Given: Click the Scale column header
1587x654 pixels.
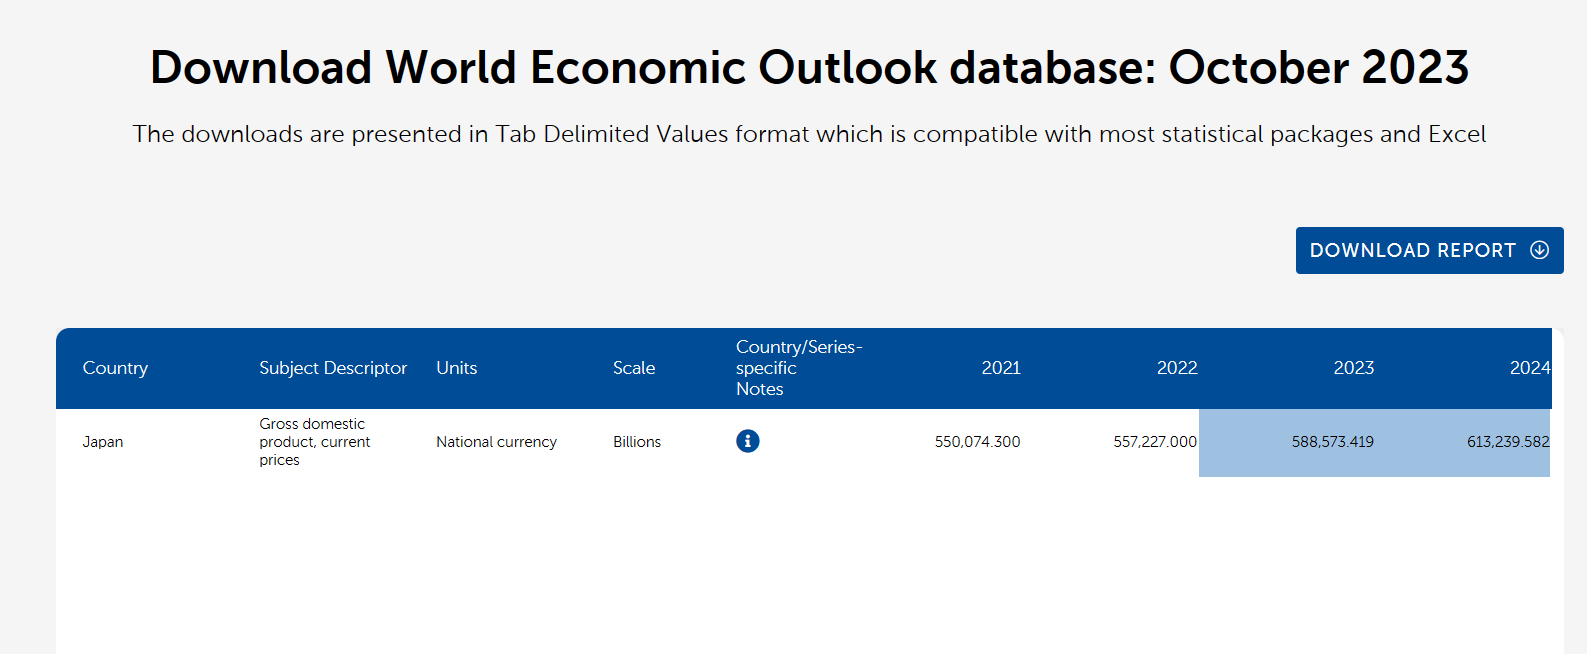Looking at the screenshot, I should [x=634, y=368].
